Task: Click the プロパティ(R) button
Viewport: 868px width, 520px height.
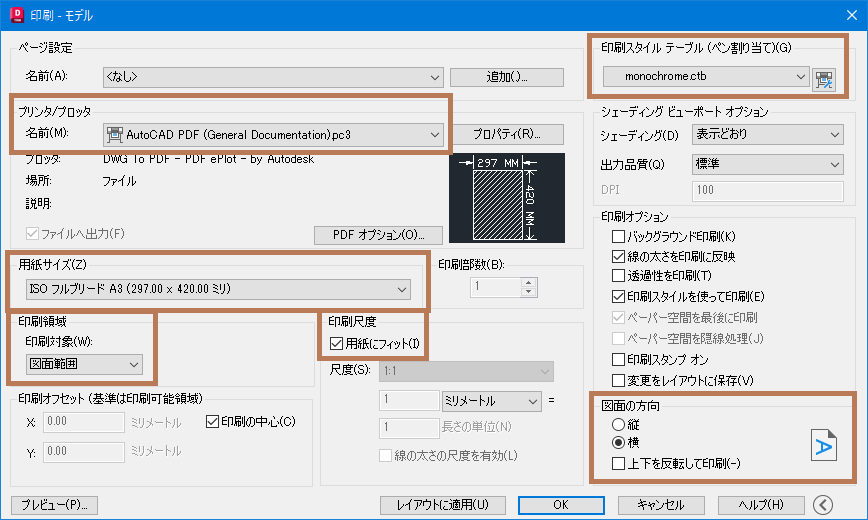Action: pyautogui.click(x=507, y=134)
